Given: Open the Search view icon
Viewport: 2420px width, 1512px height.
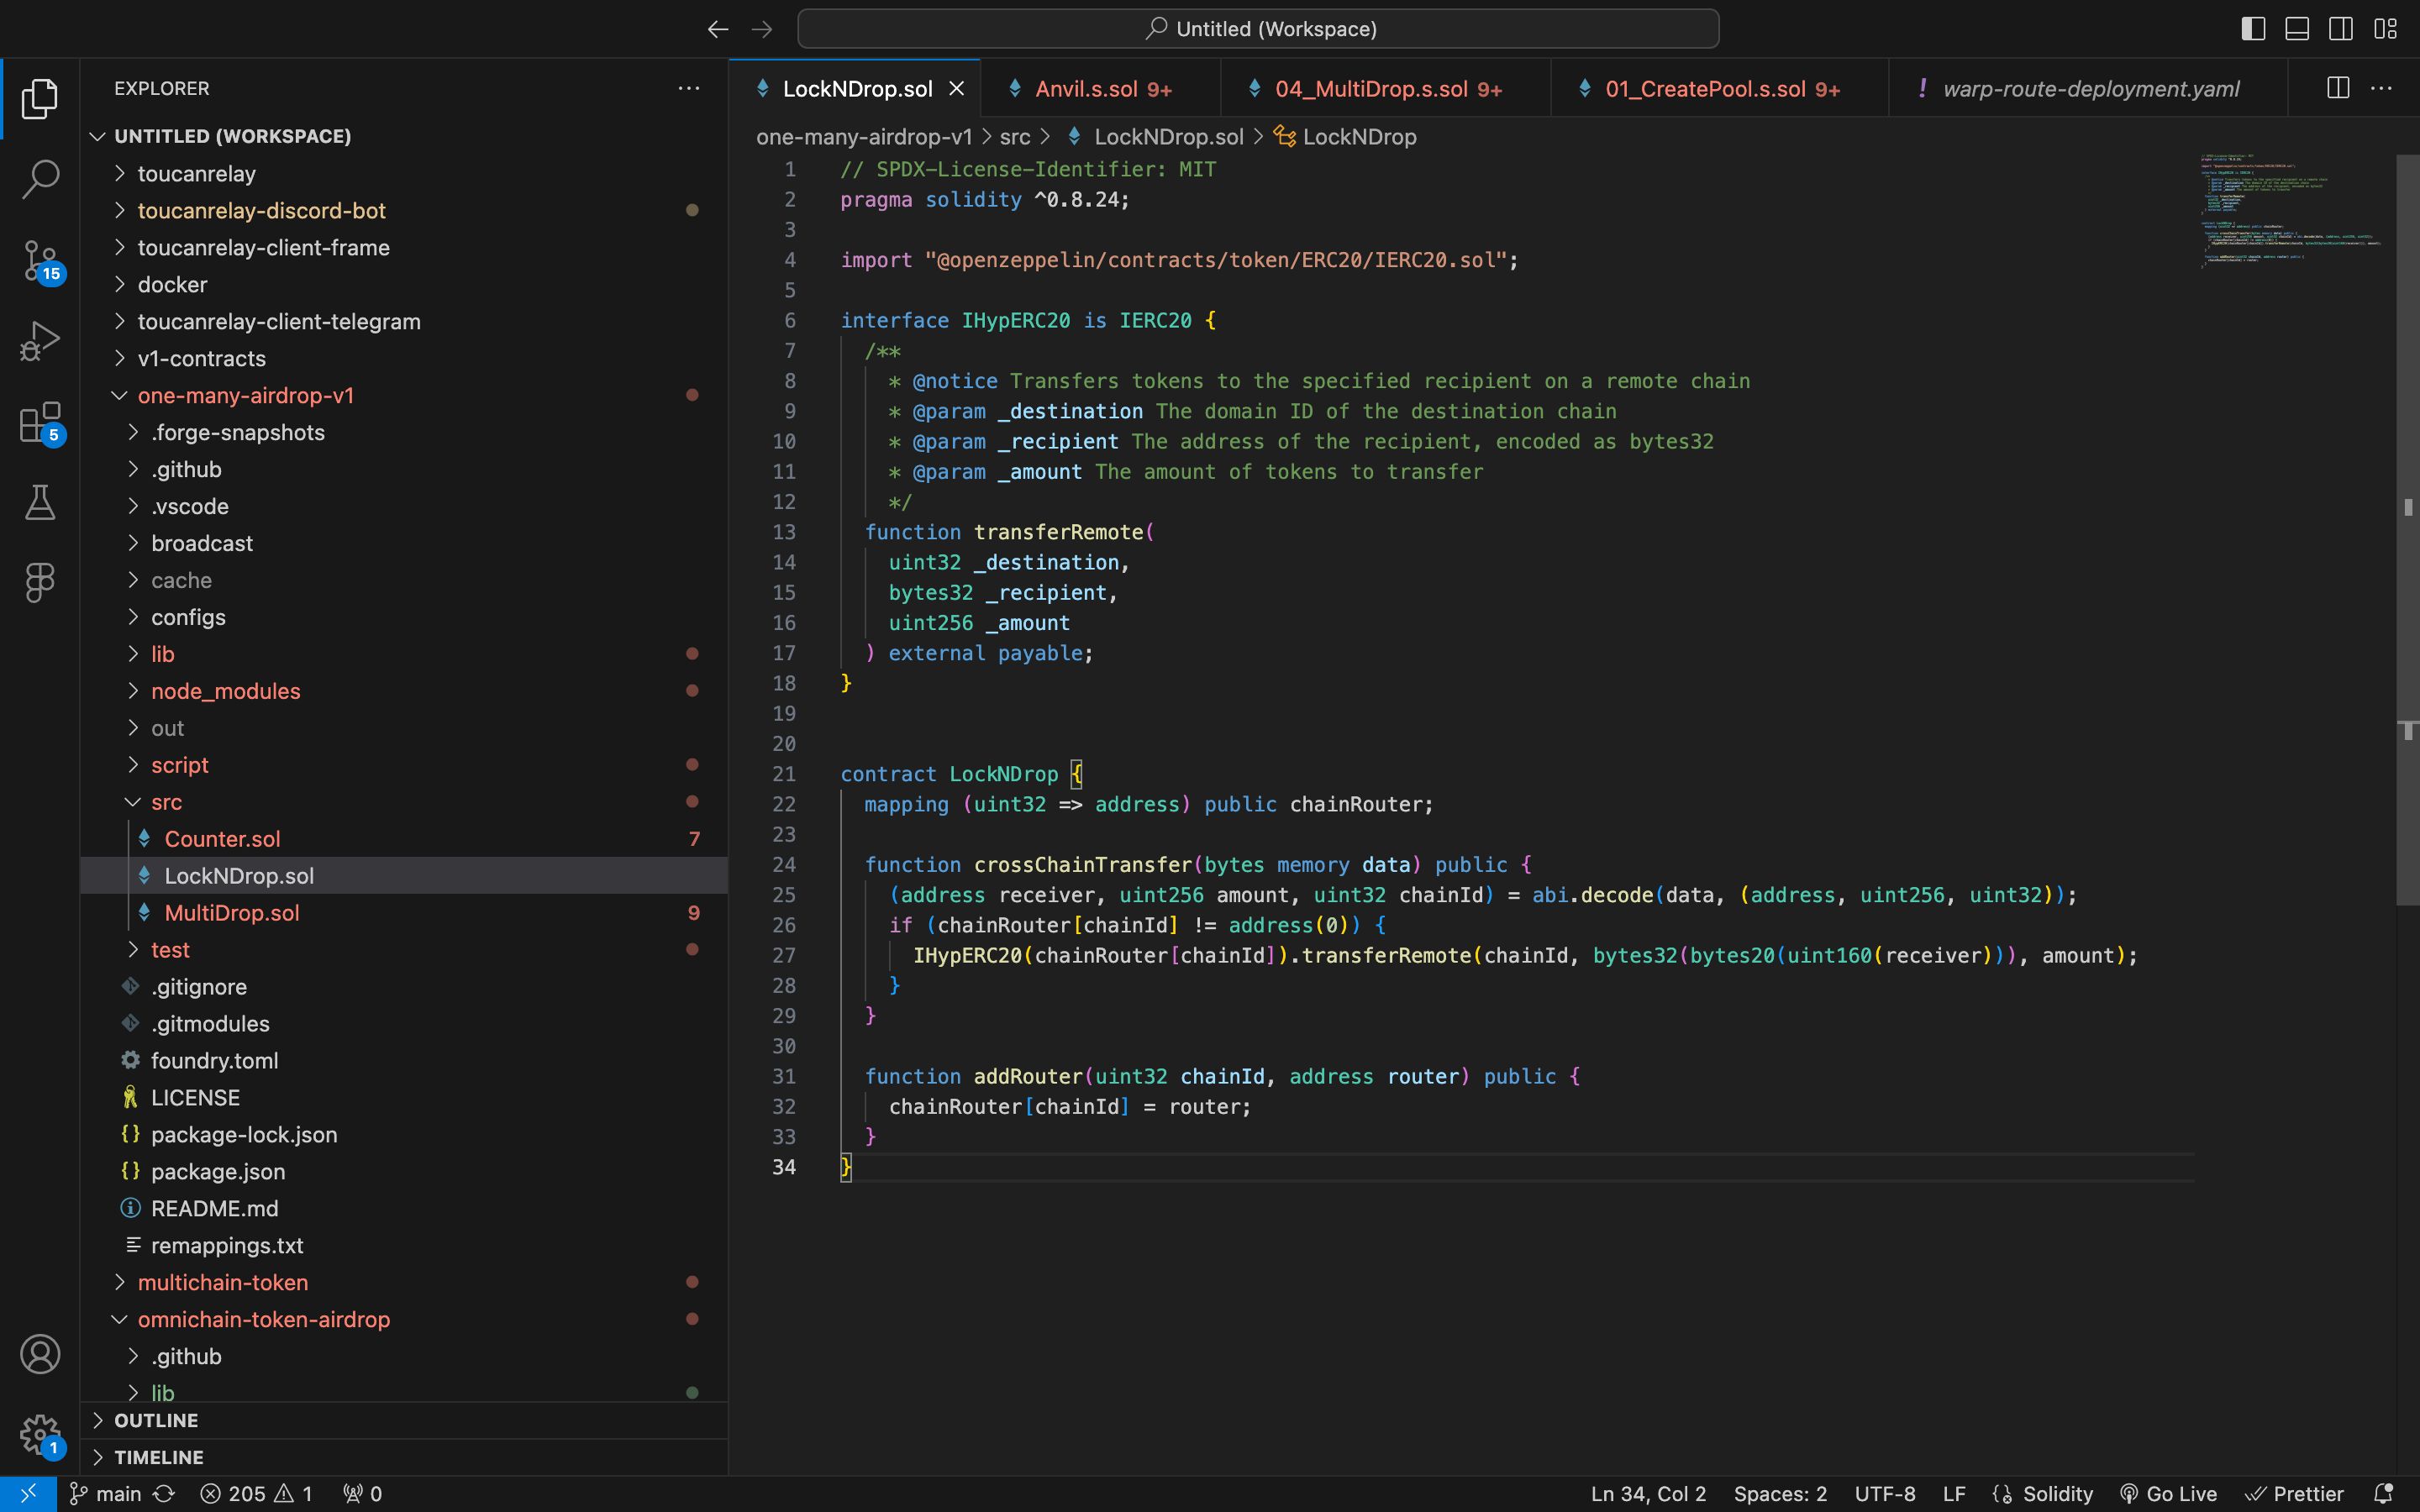Looking at the screenshot, I should (40, 179).
